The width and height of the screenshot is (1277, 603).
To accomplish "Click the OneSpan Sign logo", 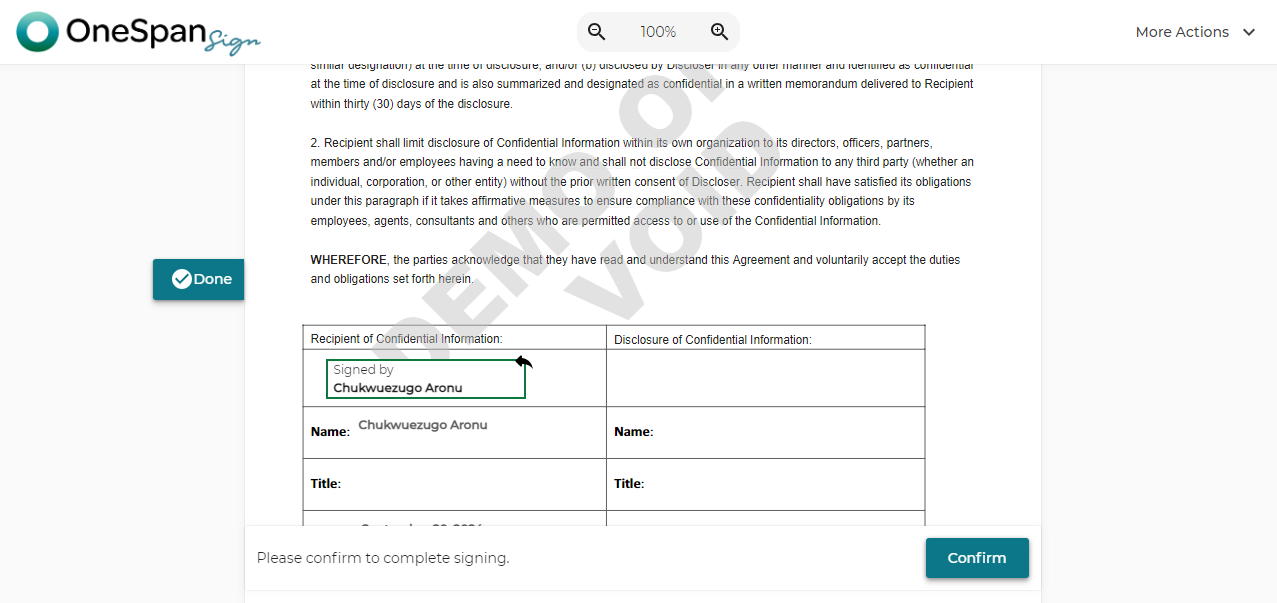I will (x=138, y=33).
